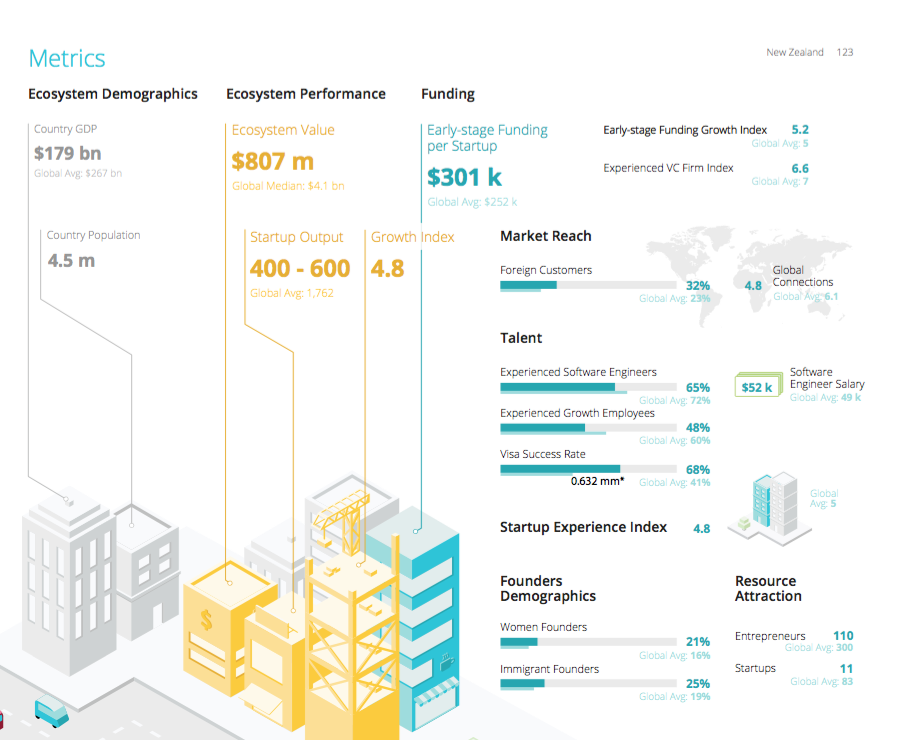Screen dimensions: 914x740
Task: Click the Experienced VC Firm Index label
Action: [x=668, y=168]
